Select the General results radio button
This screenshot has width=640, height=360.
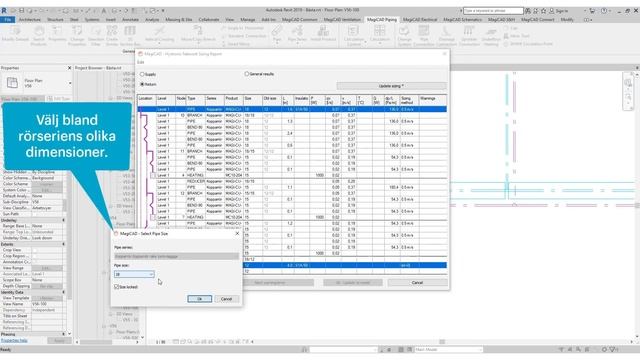247,74
